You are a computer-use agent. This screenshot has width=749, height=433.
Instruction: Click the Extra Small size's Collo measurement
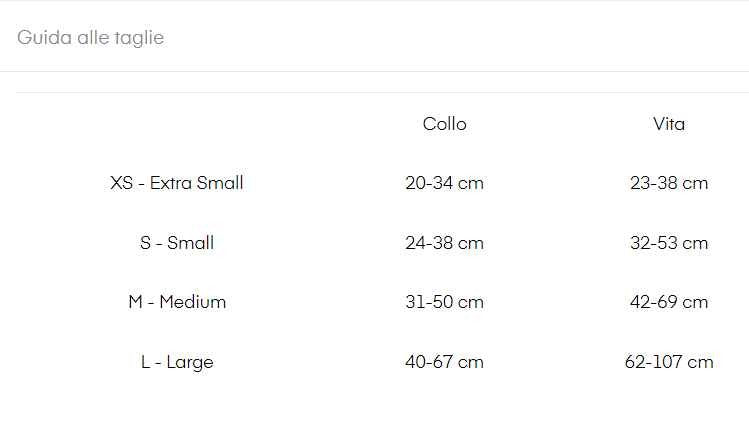tap(444, 183)
